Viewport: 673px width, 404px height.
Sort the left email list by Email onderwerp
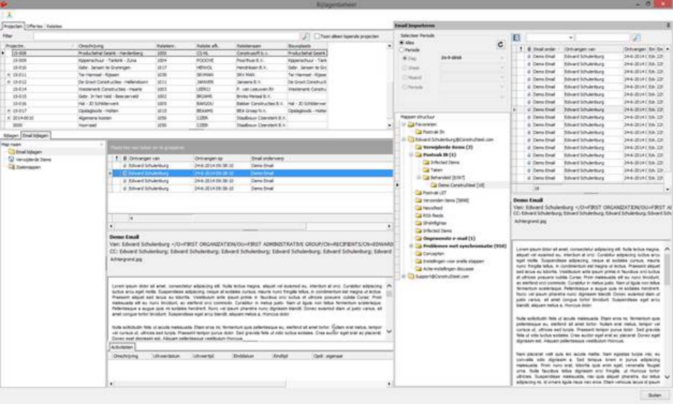pos(321,158)
